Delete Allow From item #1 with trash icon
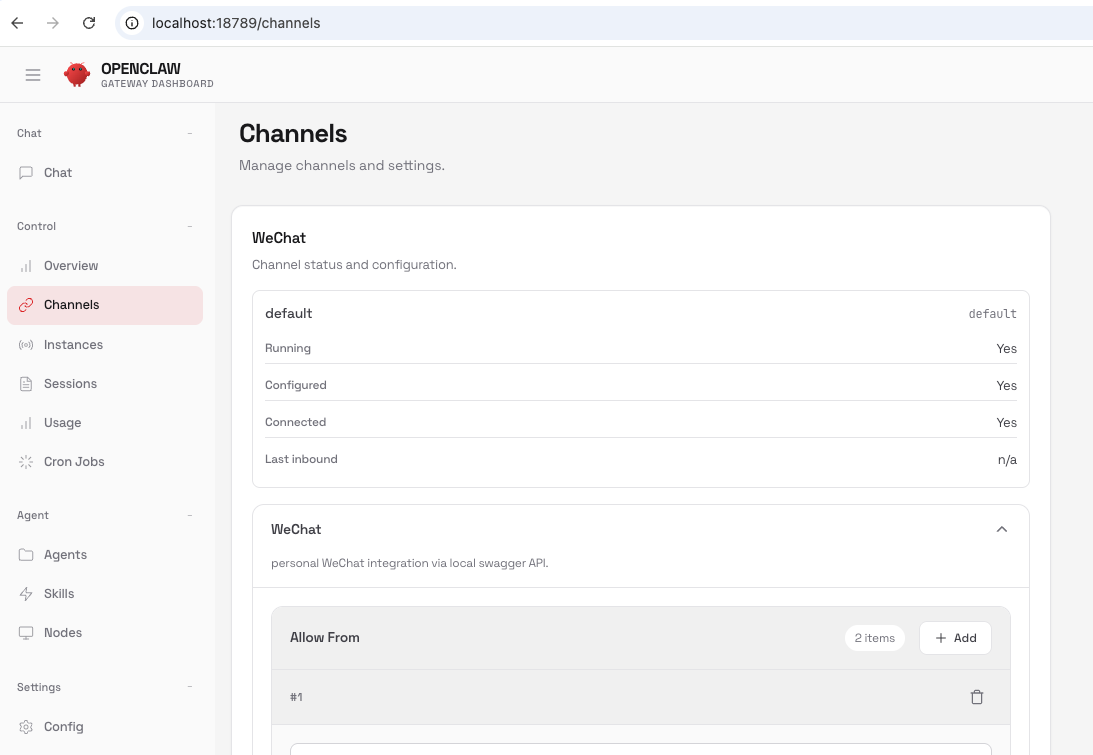 pyautogui.click(x=977, y=697)
